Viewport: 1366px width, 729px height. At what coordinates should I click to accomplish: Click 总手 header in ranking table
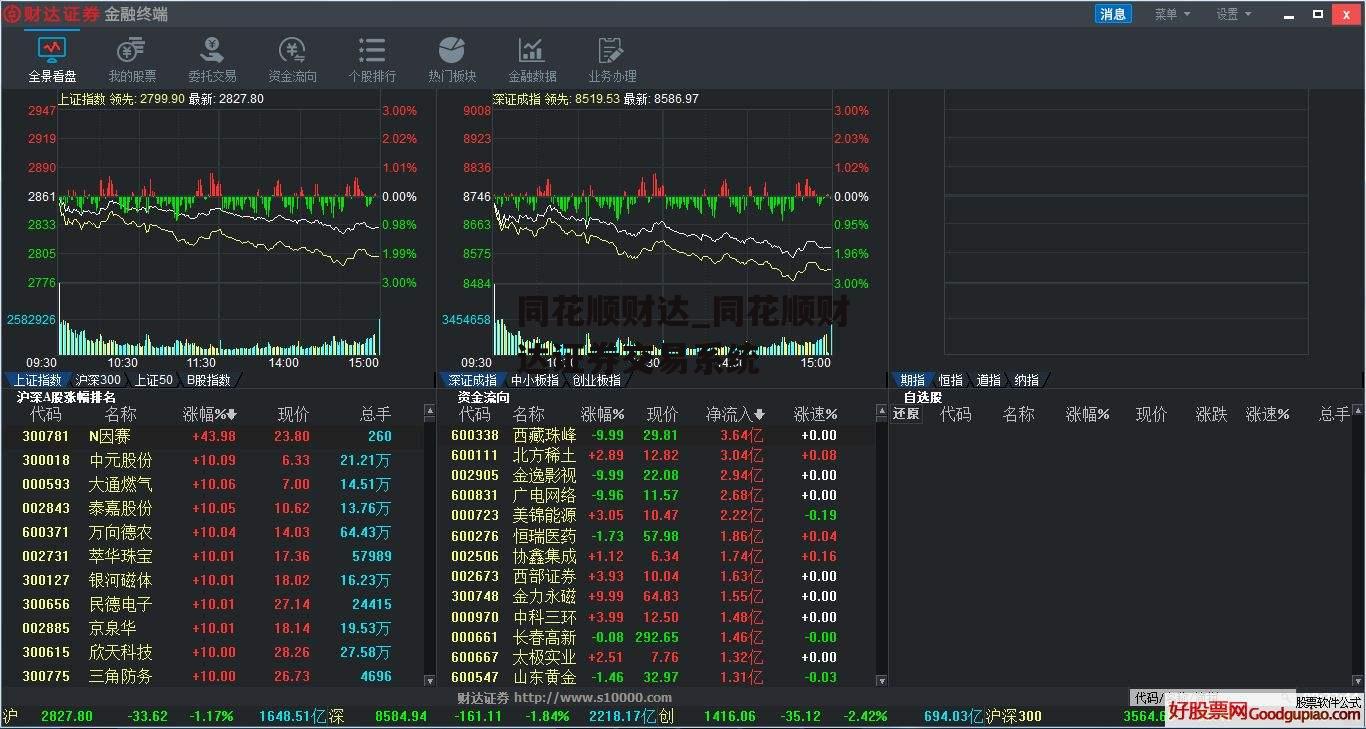(375, 414)
